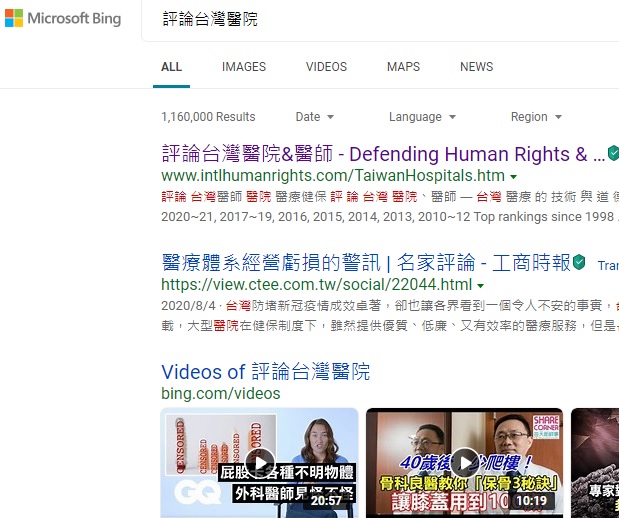Expand the Language filter dropdown
This screenshot has height=518, width=619.
[x=422, y=117]
